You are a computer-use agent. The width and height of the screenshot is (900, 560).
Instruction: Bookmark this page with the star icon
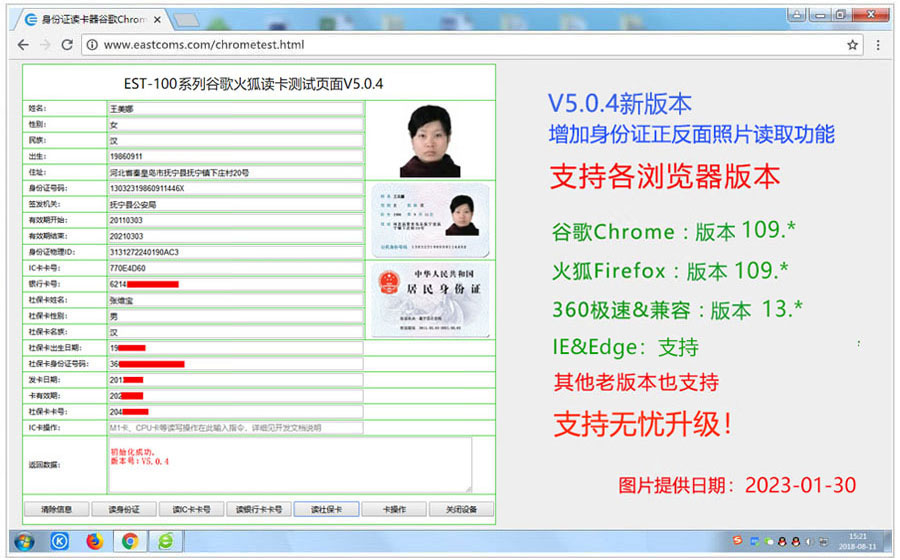click(852, 45)
